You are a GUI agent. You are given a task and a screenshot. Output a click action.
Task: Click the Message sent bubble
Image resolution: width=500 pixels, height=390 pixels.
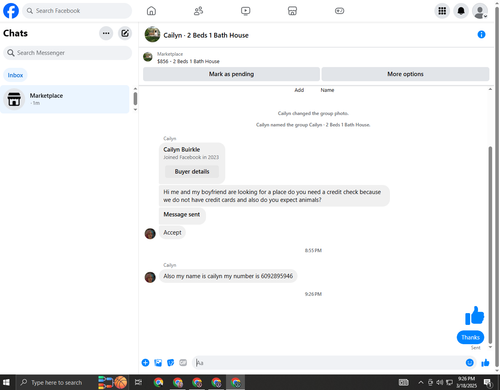[182, 215]
